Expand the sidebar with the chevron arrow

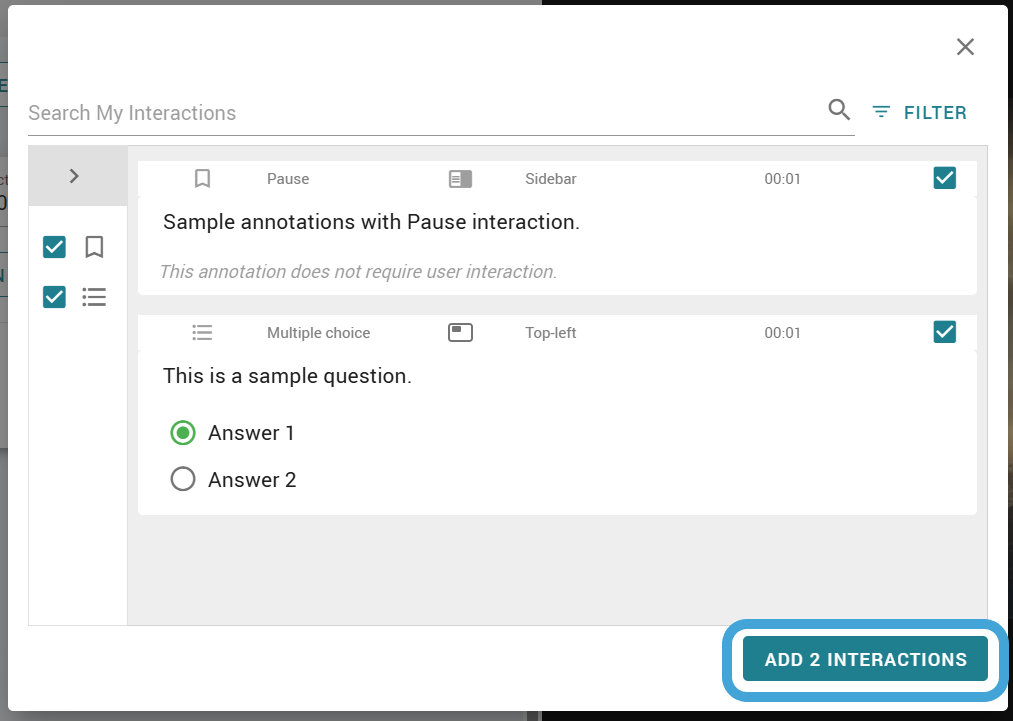pyautogui.click(x=74, y=176)
